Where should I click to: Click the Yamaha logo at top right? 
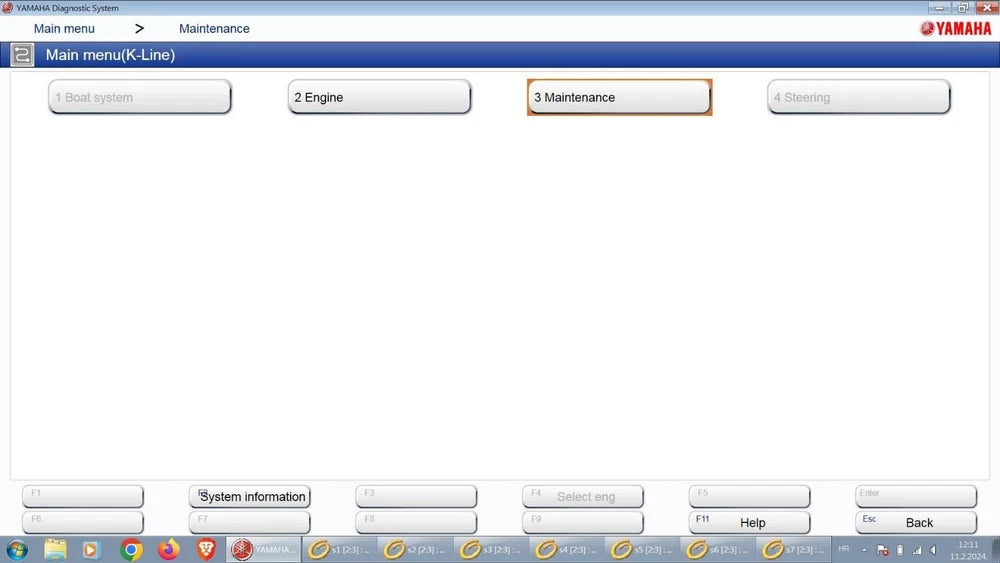point(955,29)
